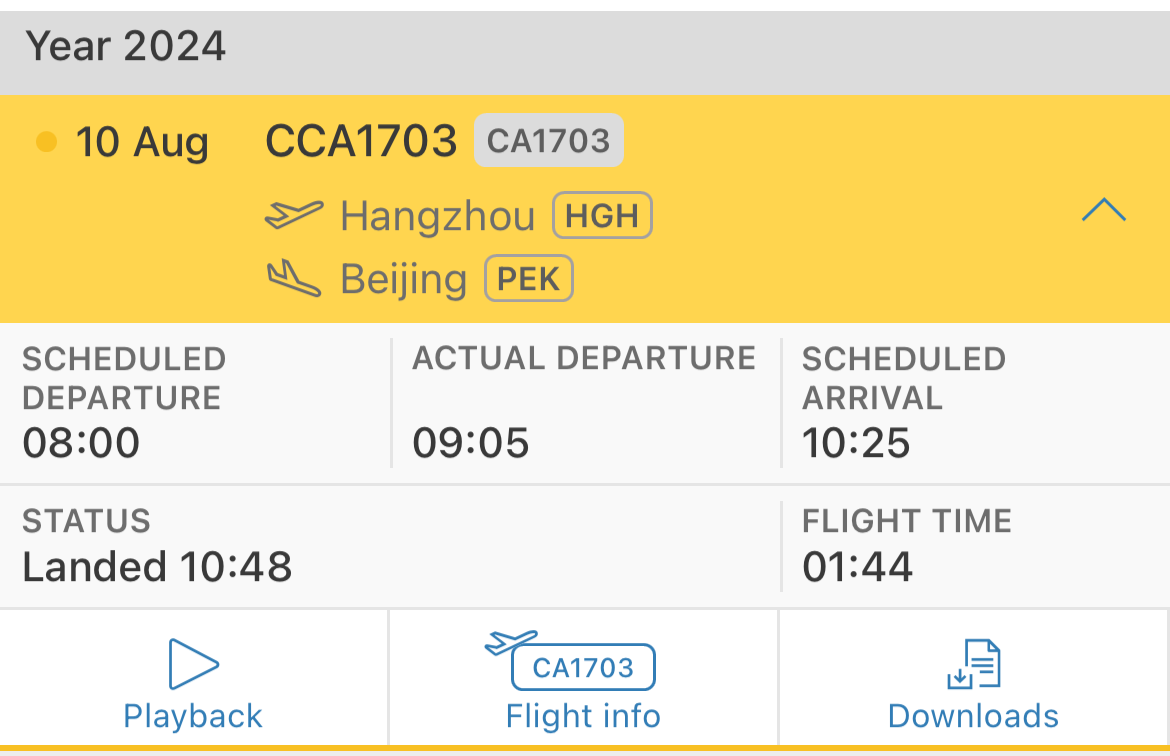Select the HGH airport code badge
Image resolution: width=1170 pixels, height=756 pixels.
[x=602, y=216]
